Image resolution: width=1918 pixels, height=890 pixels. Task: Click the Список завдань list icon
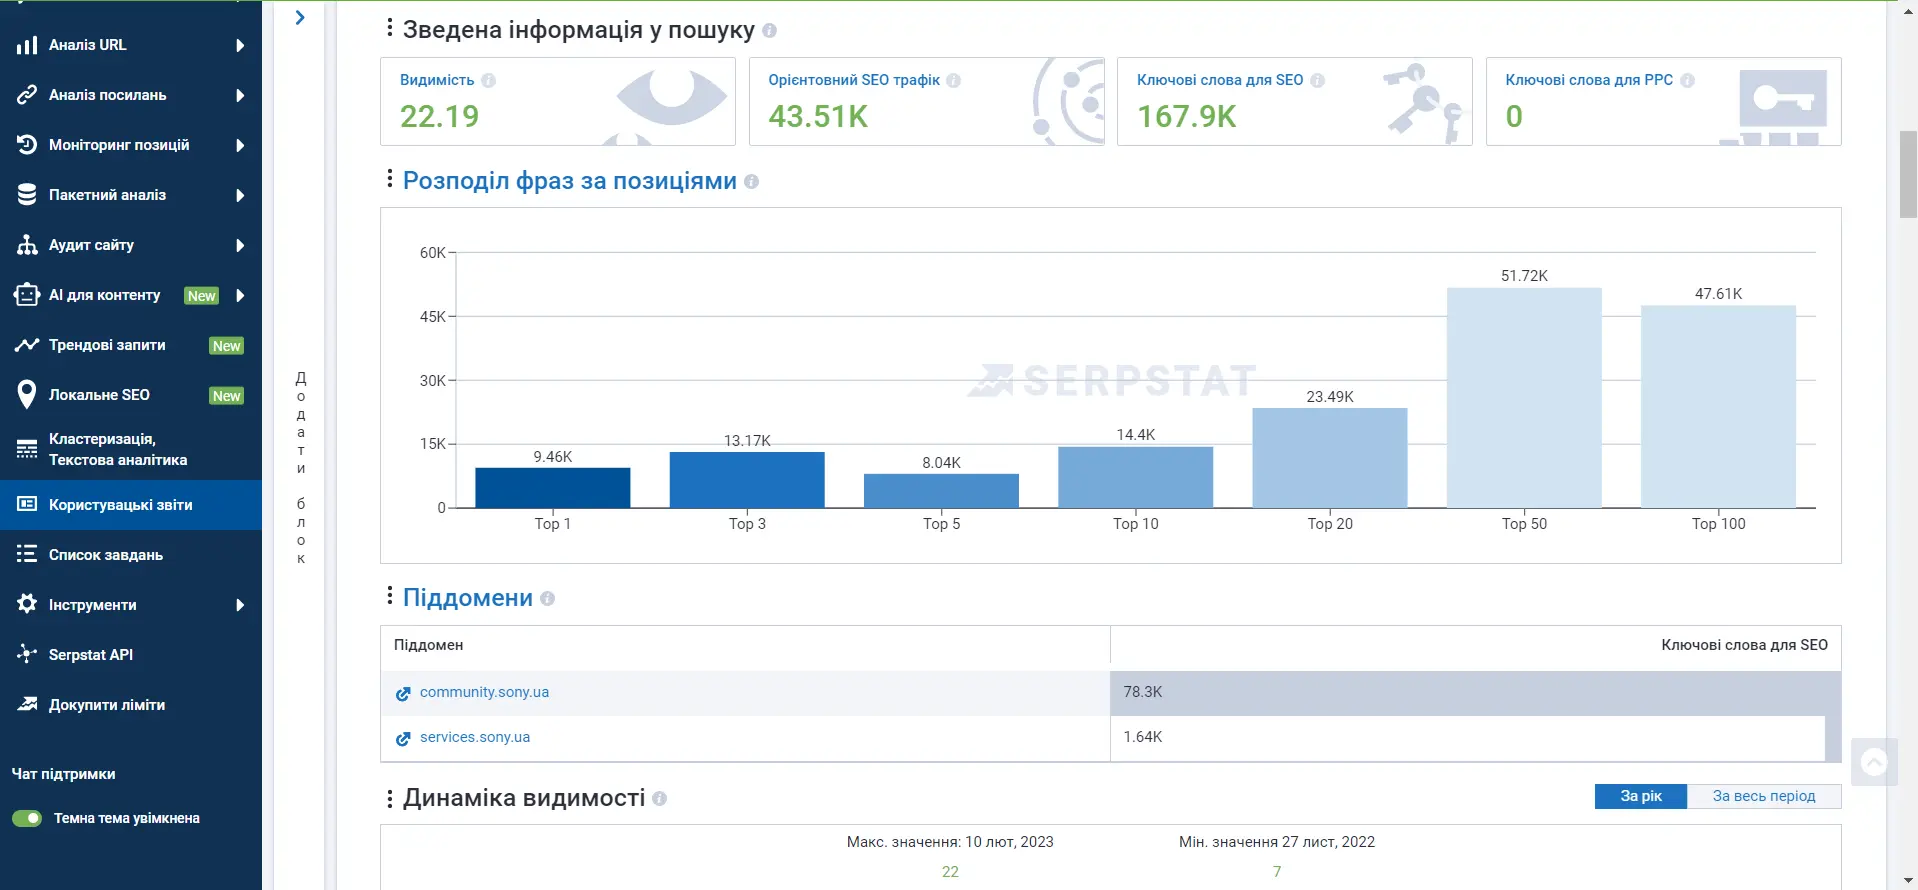coord(27,555)
